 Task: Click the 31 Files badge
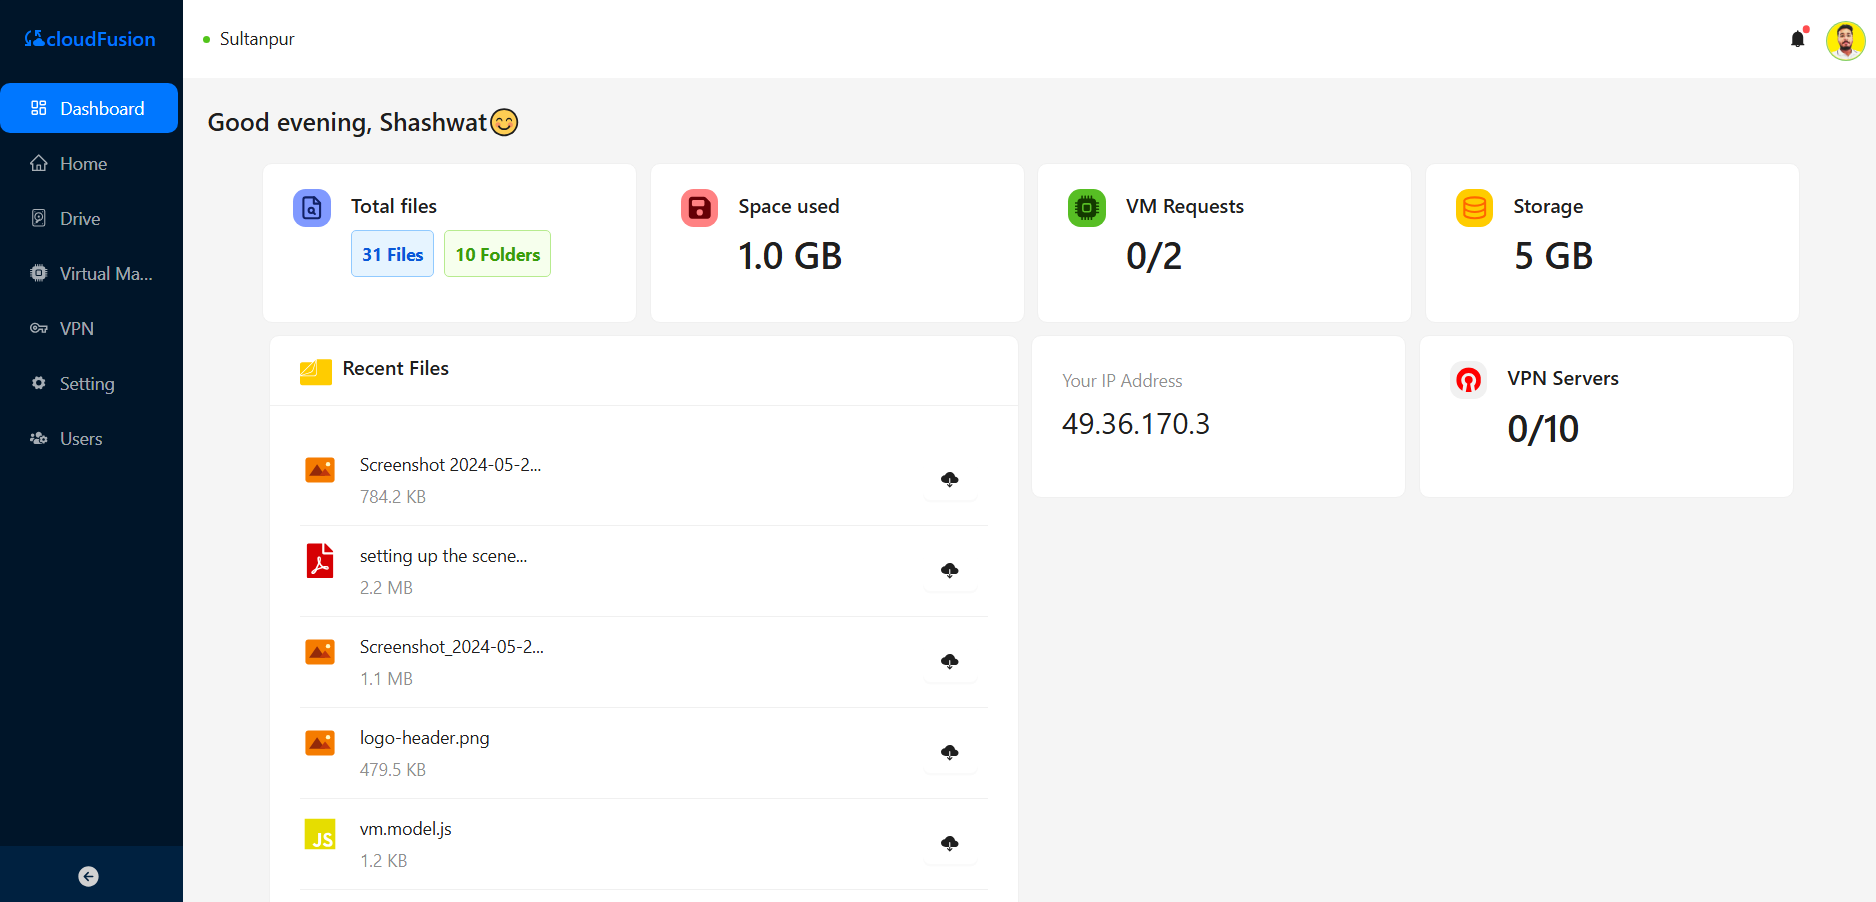click(392, 254)
